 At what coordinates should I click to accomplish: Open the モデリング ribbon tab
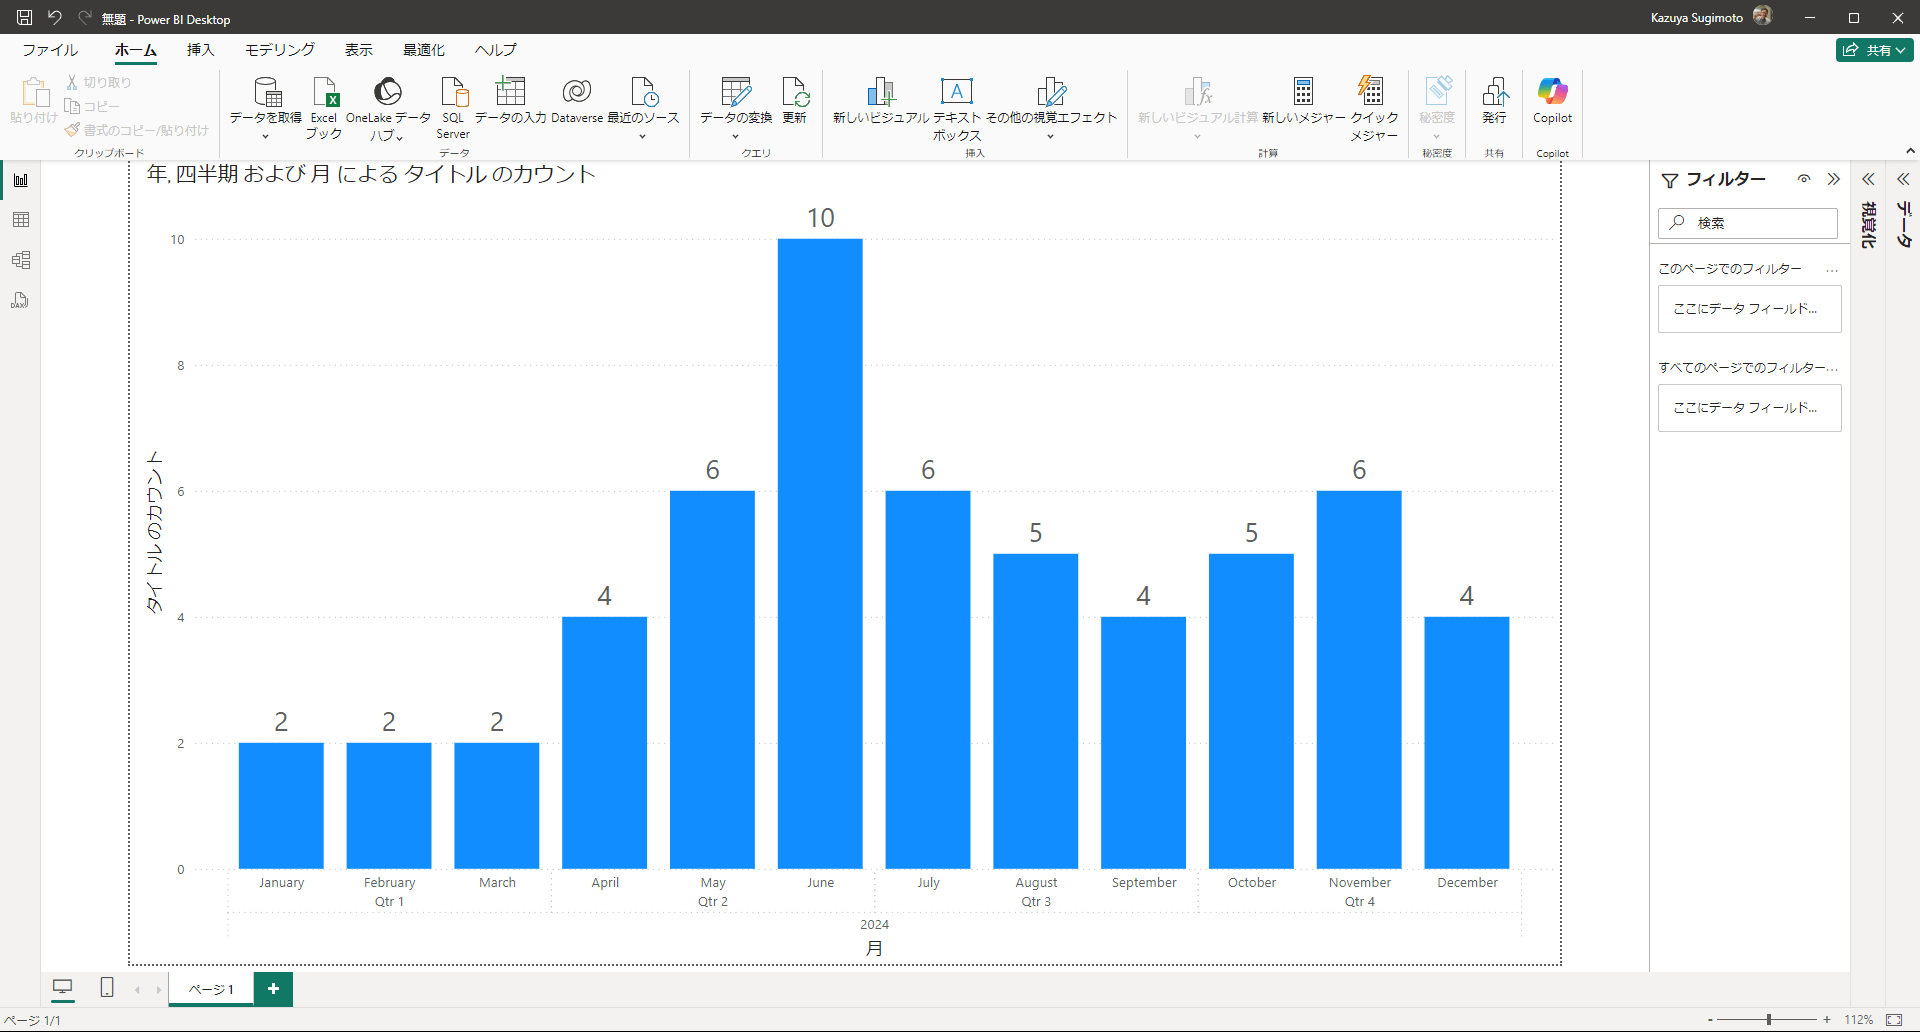point(280,50)
